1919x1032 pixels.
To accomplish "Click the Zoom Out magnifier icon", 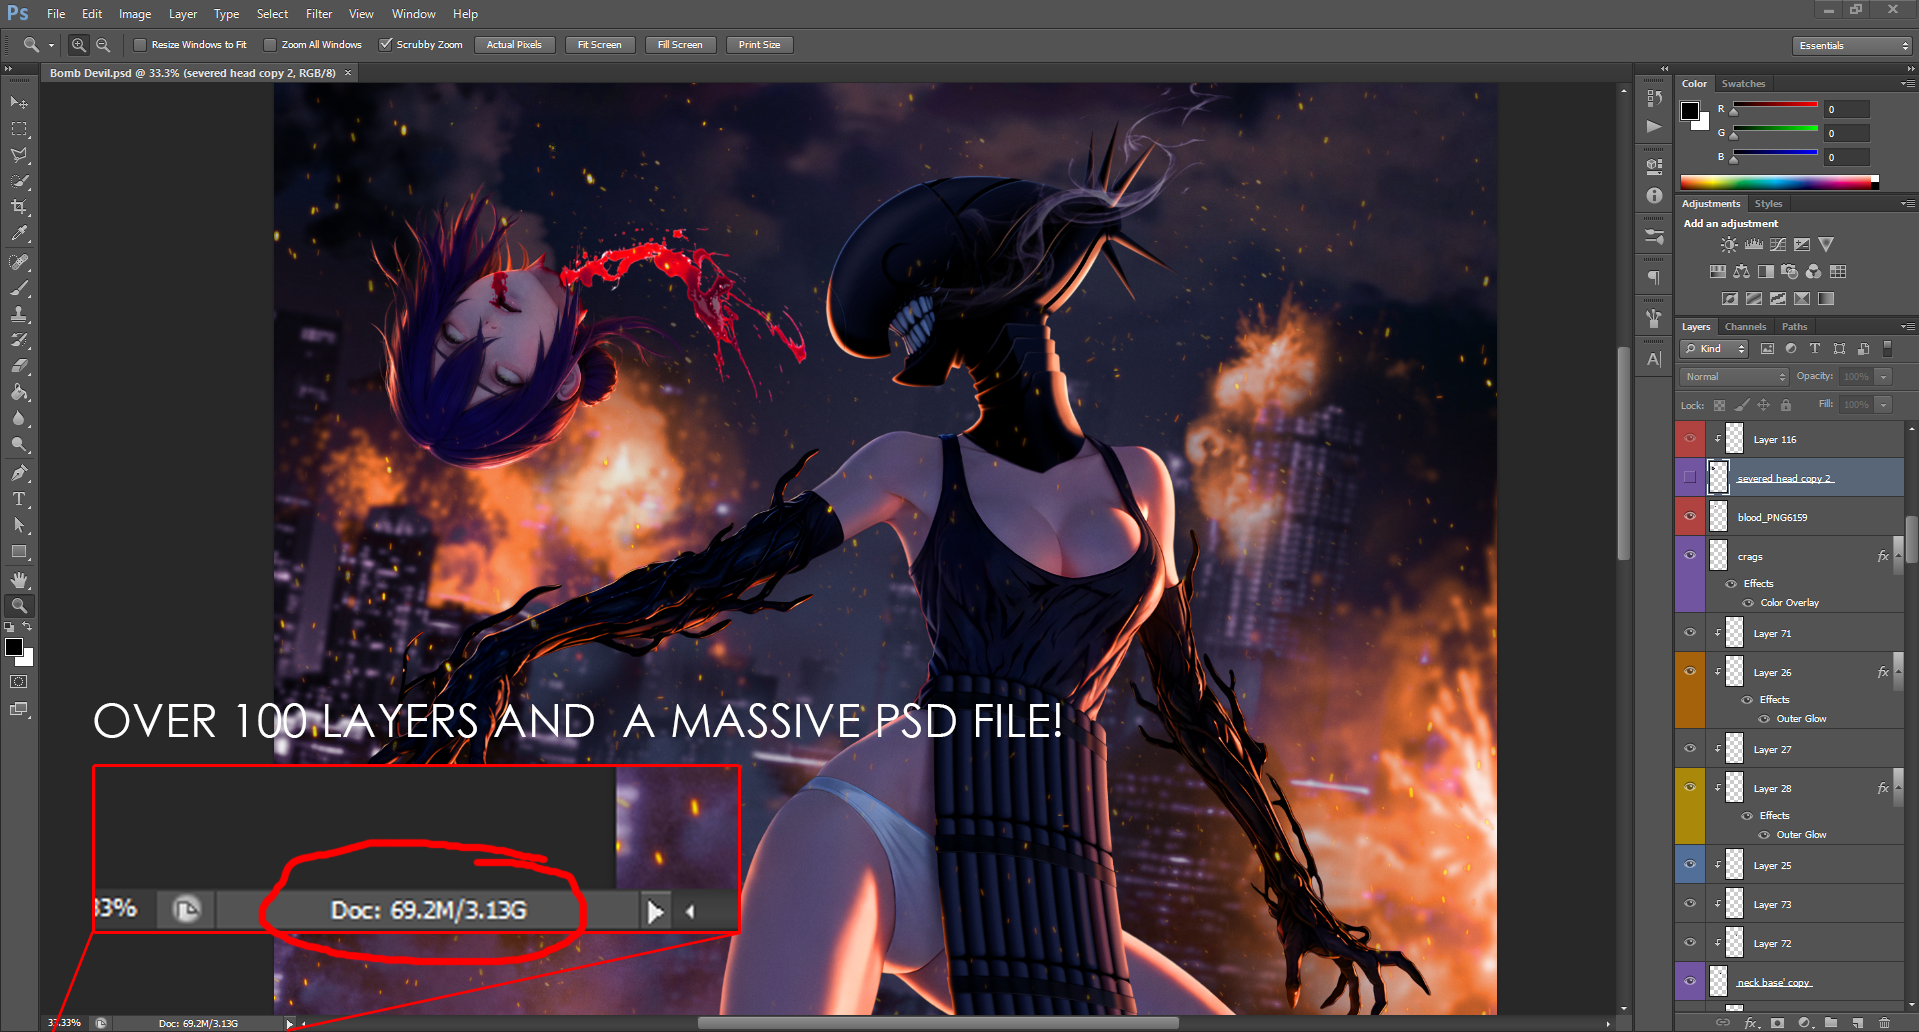I will coord(103,45).
